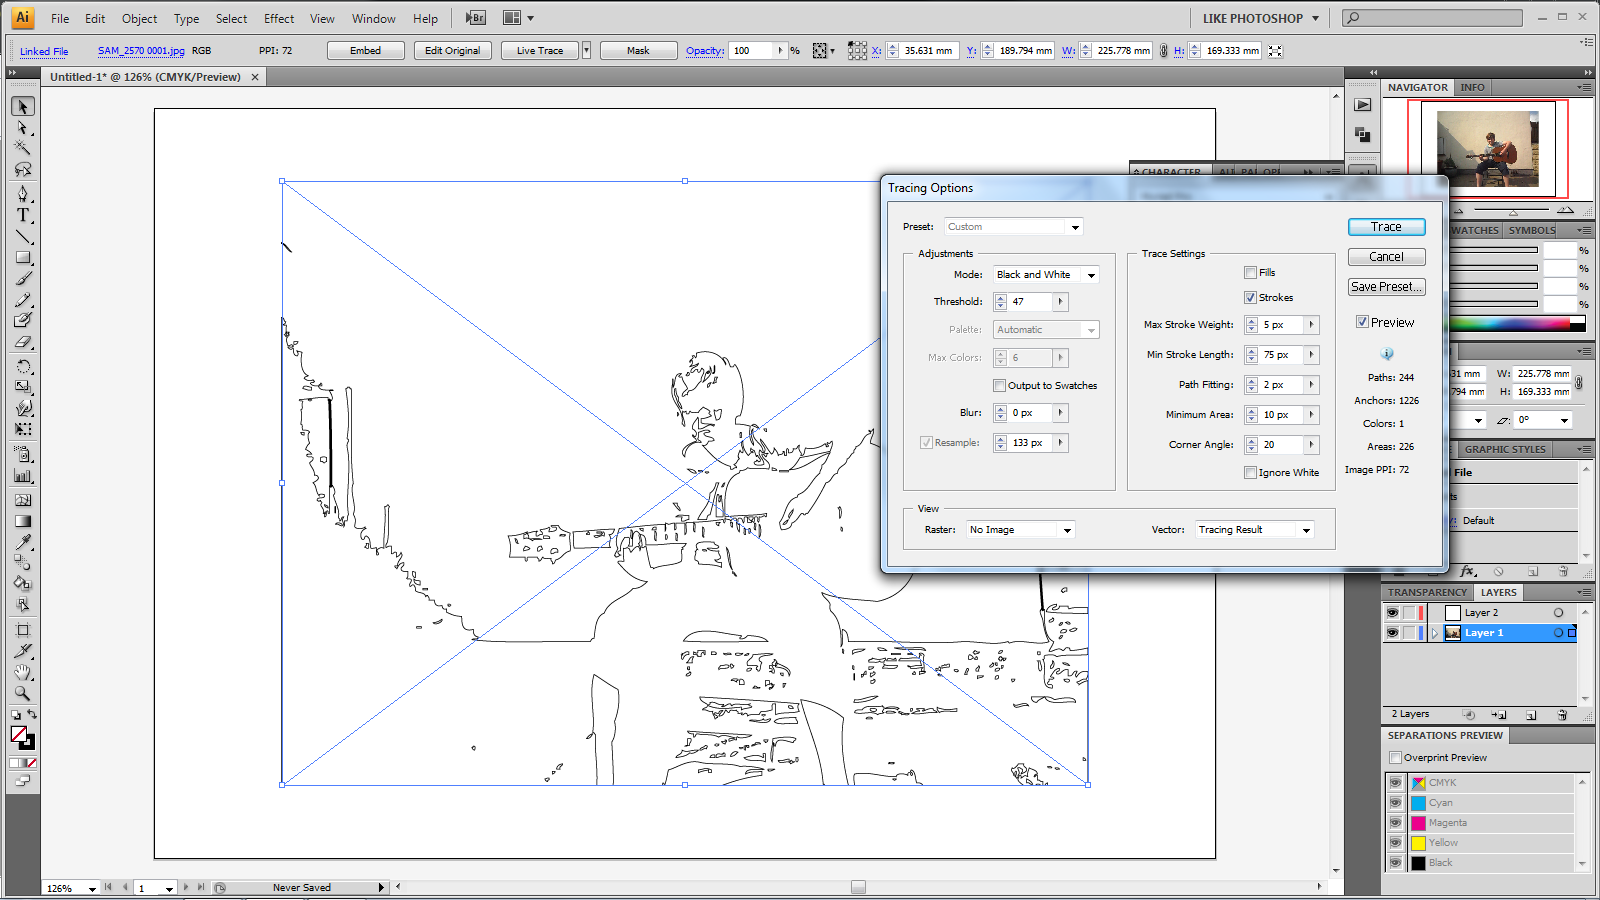Open the Preset dropdown in Tracing Options
The image size is (1600, 900).
click(1013, 226)
